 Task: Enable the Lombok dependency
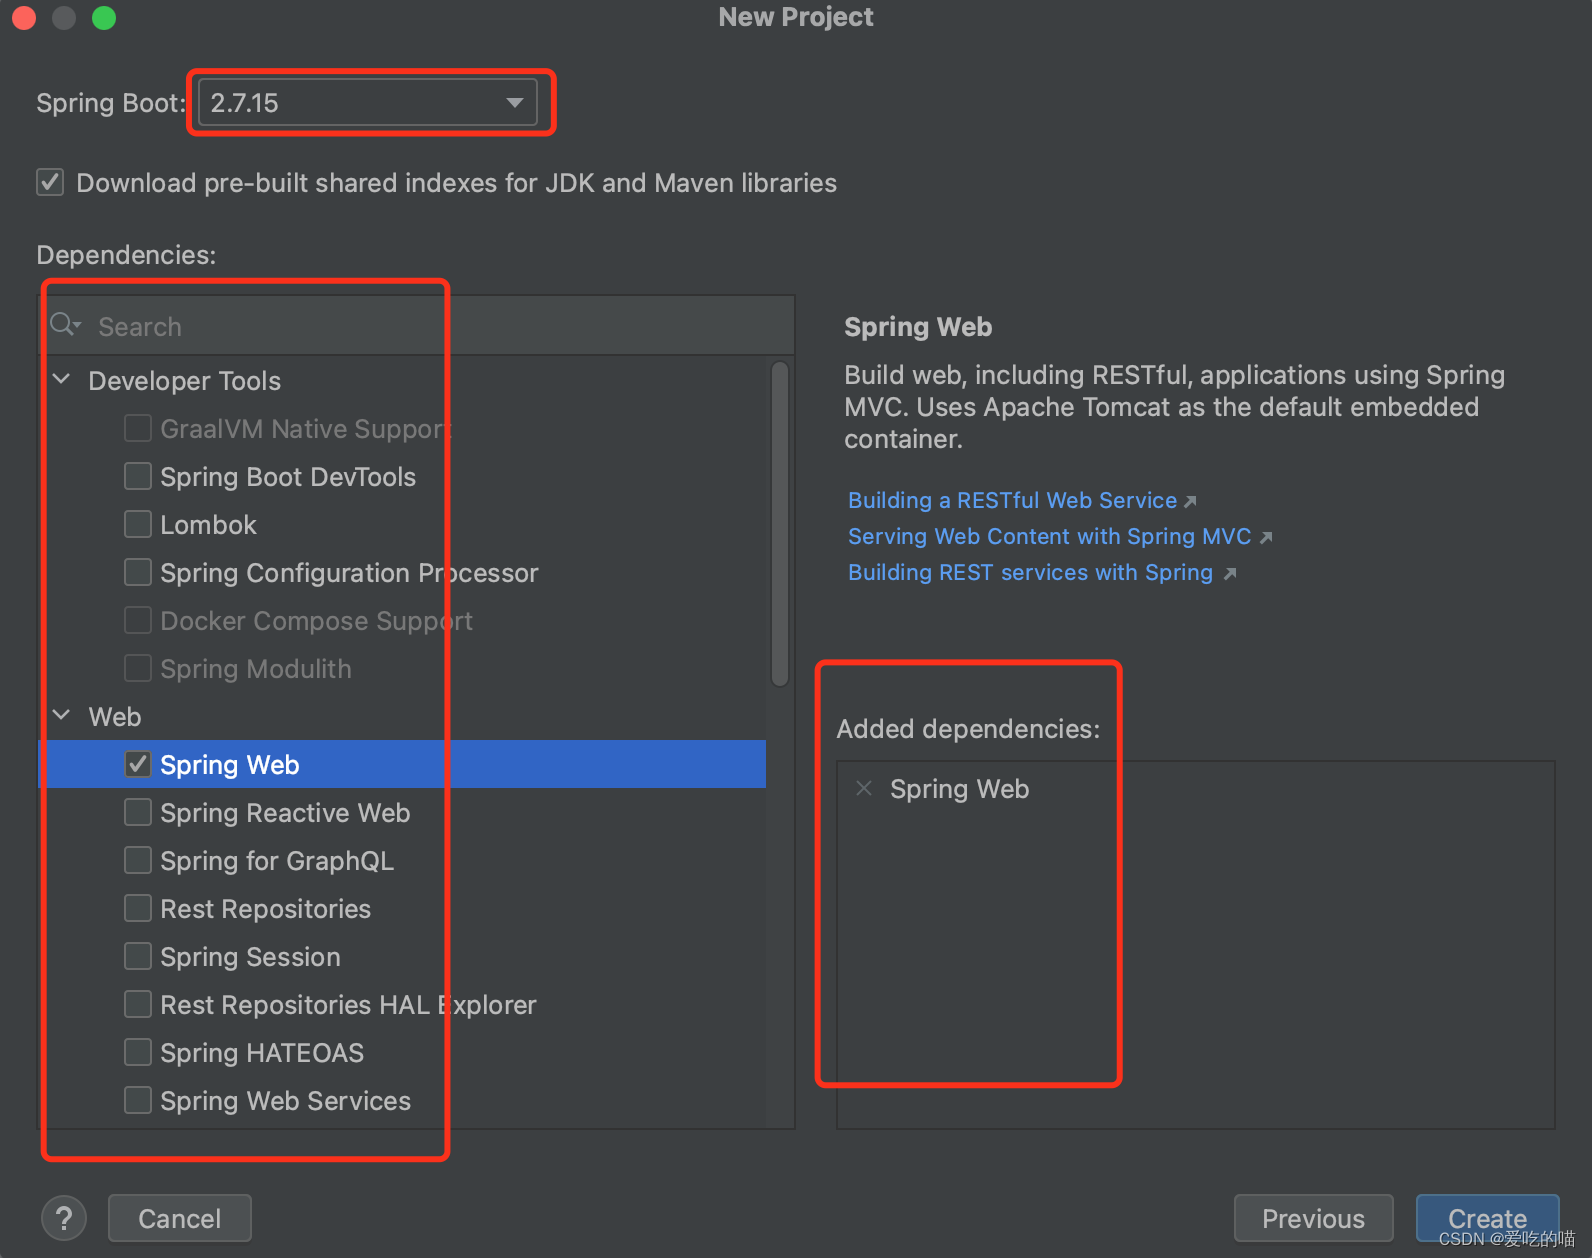click(137, 524)
